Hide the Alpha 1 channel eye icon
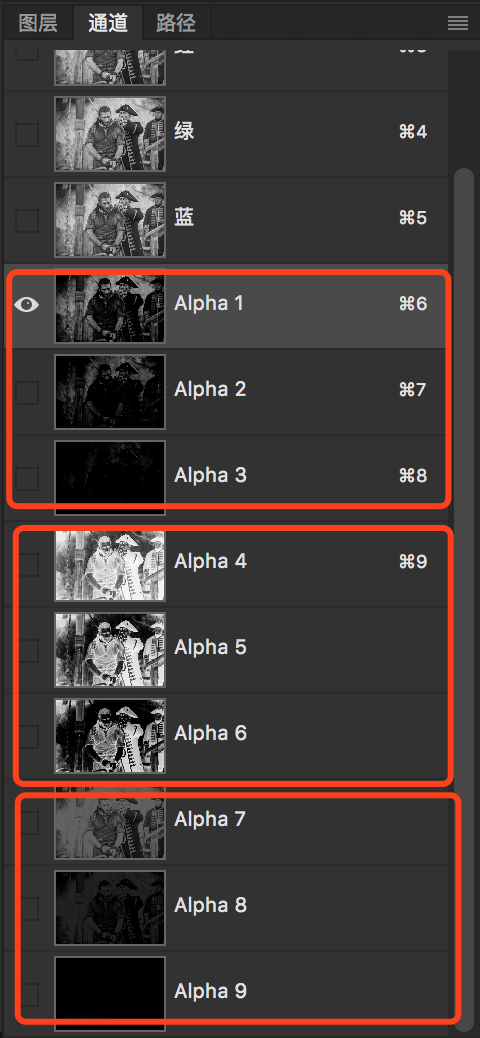 click(x=26, y=305)
